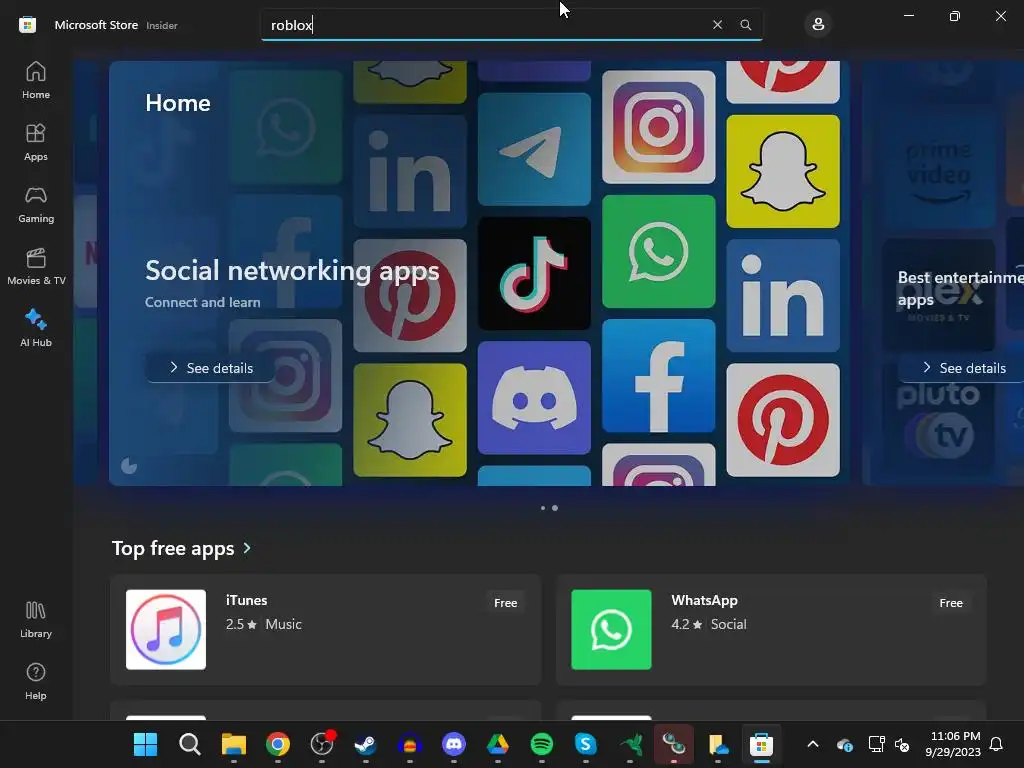Click the muted volume tray icon
The image size is (1024, 768).
click(902, 744)
